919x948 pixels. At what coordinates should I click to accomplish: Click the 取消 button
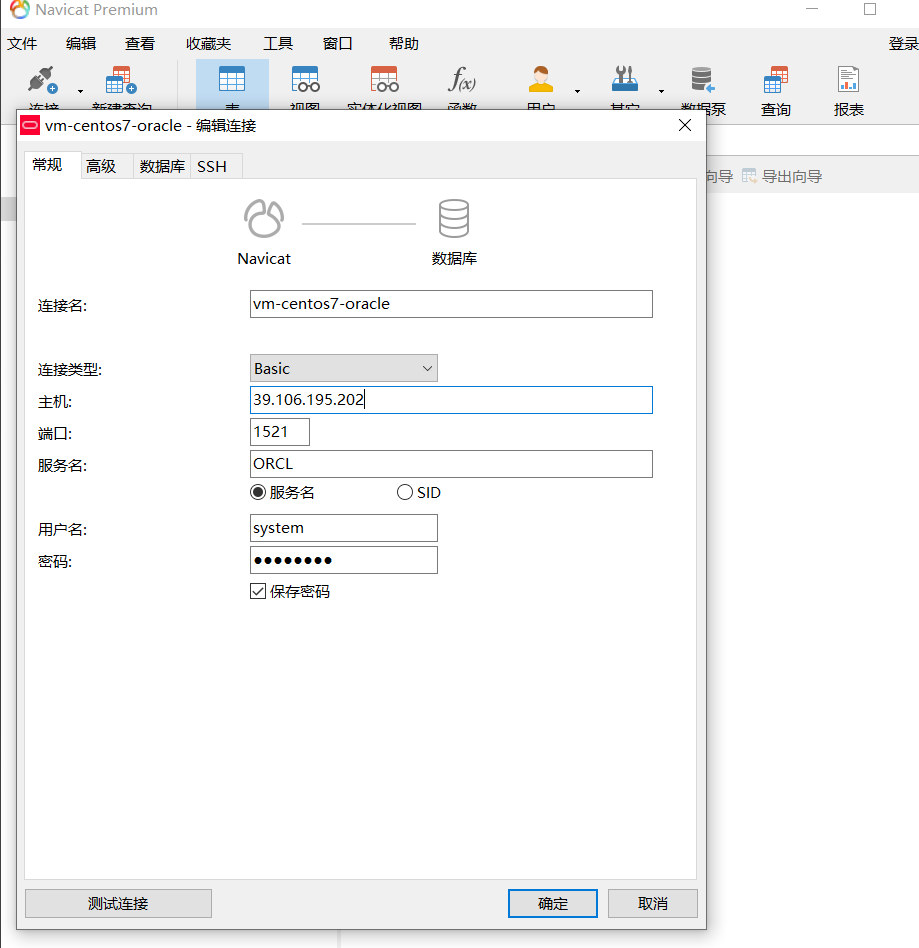coord(652,903)
